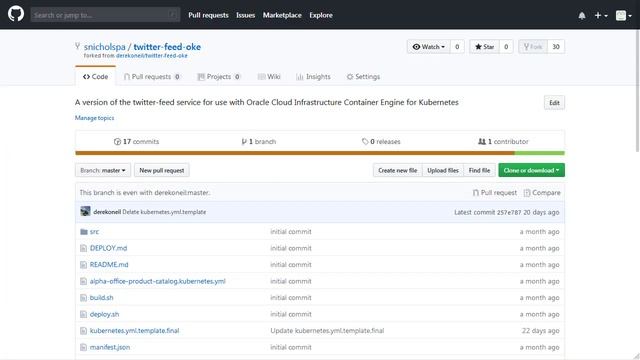View the watchers count next to Watch
This screenshot has height=360, width=640.
[x=457, y=47]
